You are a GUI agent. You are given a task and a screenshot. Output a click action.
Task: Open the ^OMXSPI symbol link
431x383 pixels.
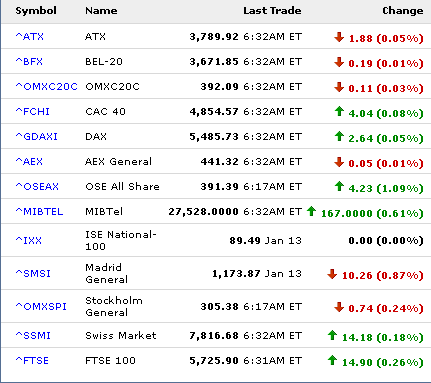pos(41,306)
